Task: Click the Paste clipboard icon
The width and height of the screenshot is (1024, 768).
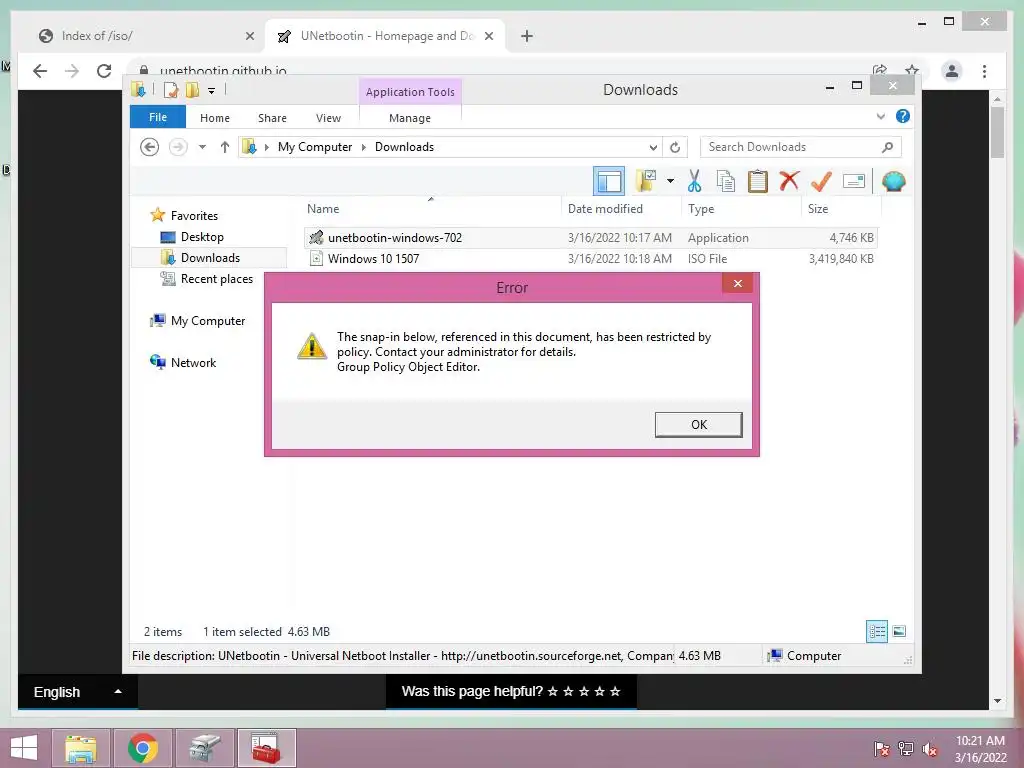Action: click(758, 181)
